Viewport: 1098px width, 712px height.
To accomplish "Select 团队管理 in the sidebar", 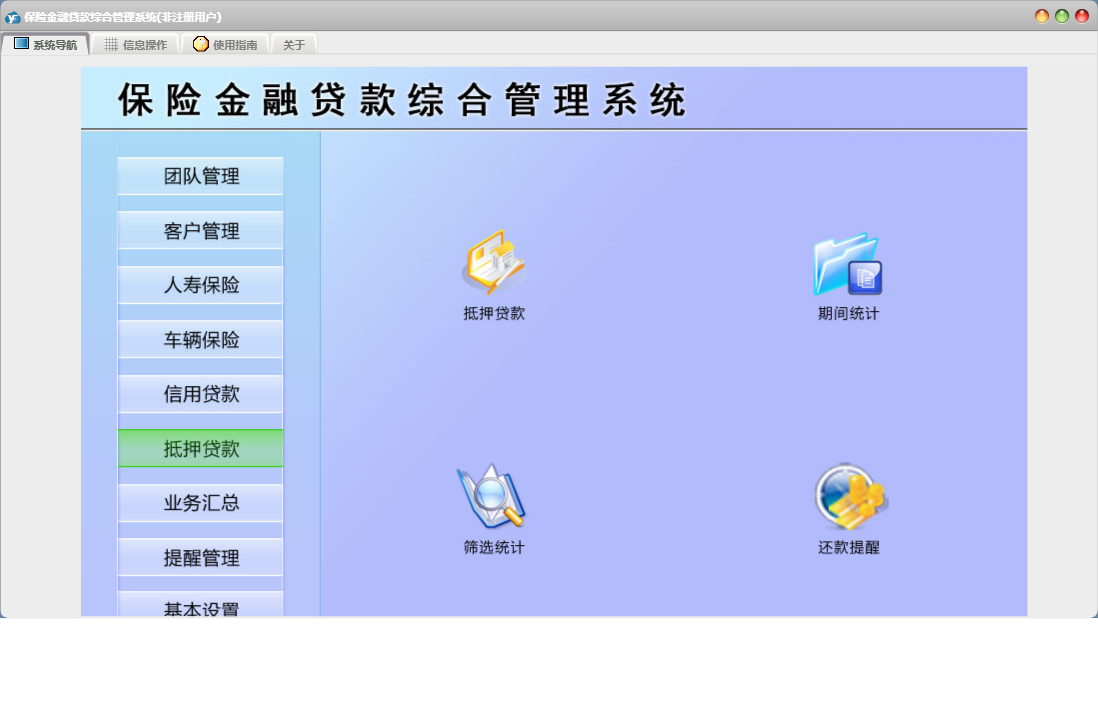I will click(x=201, y=176).
